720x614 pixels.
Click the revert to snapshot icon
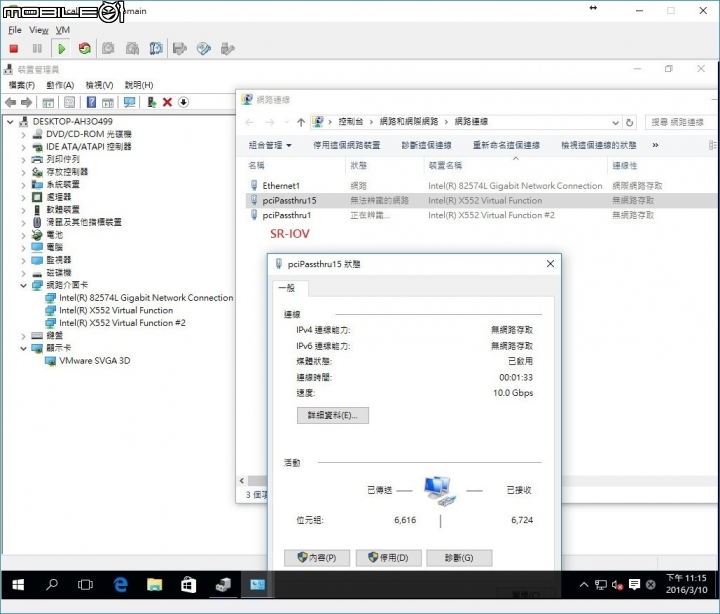click(x=132, y=48)
